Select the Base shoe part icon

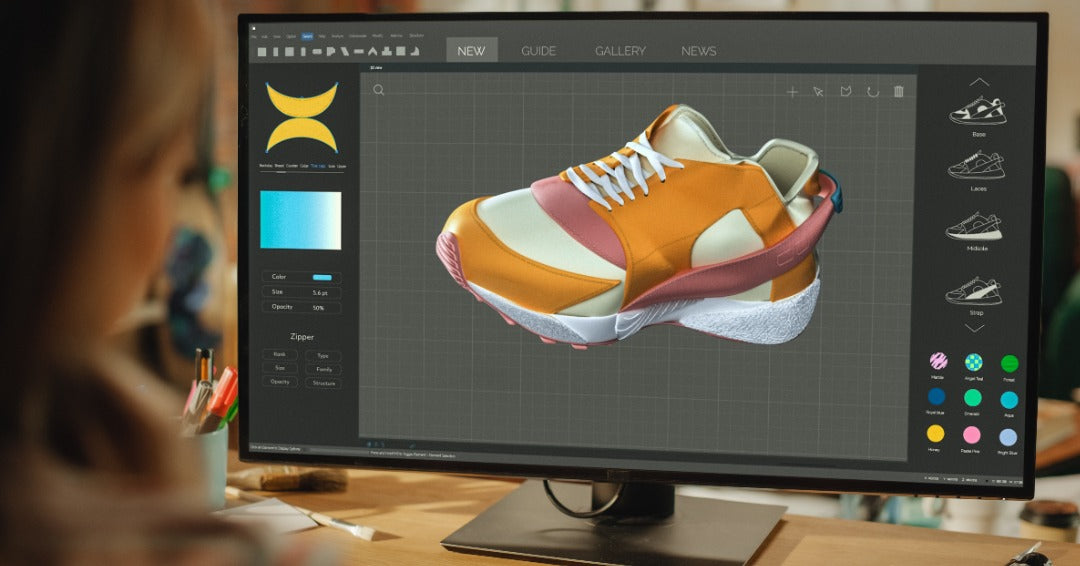[977, 111]
